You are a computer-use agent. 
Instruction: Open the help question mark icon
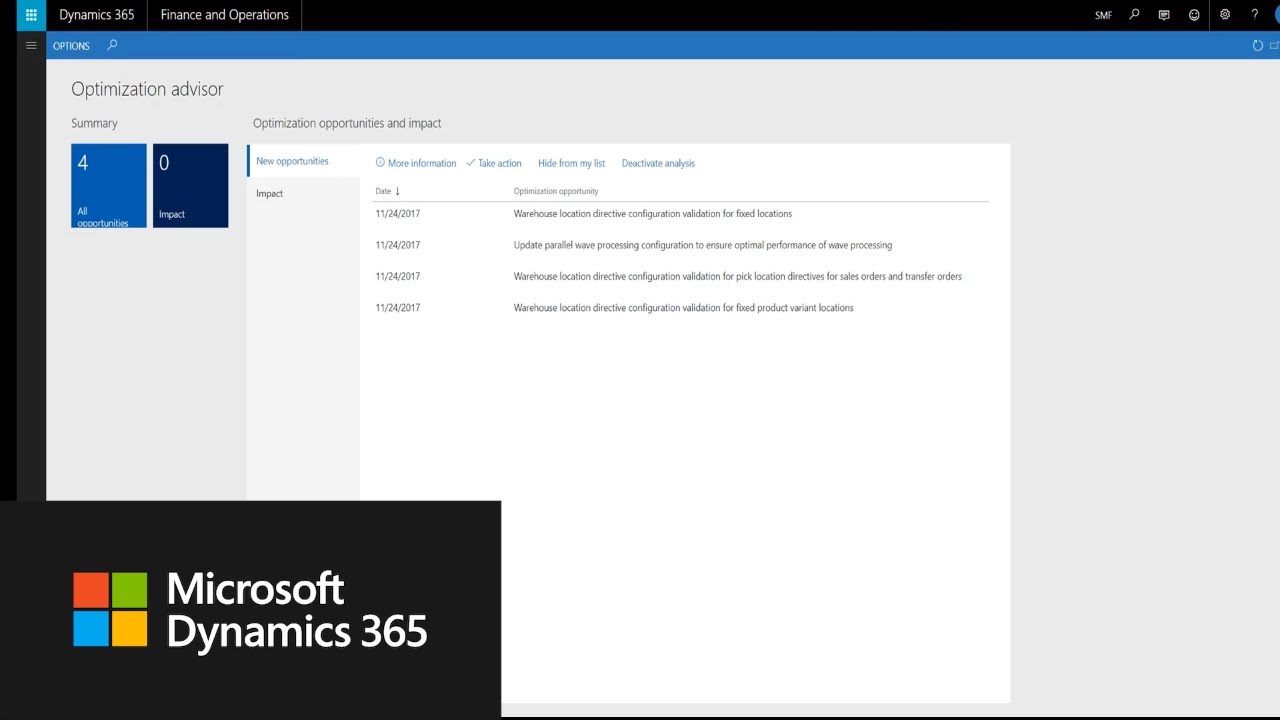click(1255, 15)
